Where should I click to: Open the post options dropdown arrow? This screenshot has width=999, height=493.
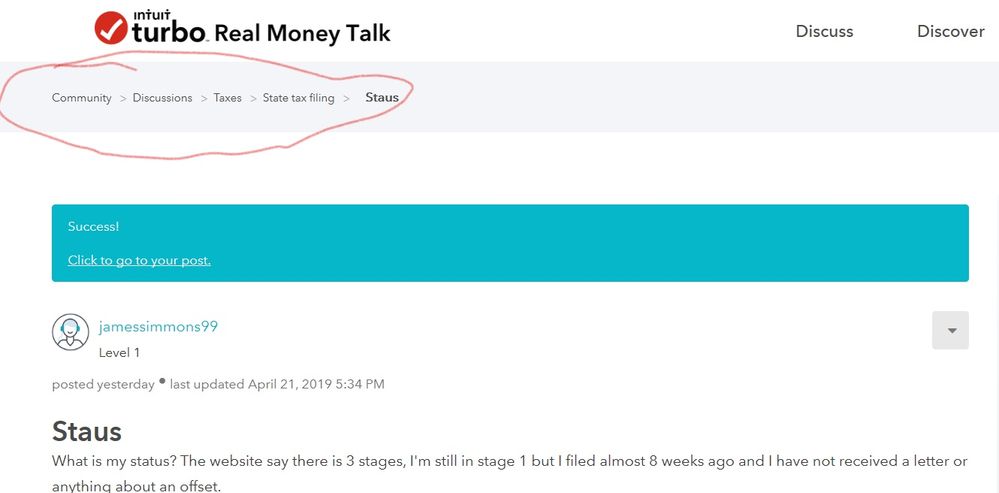[x=950, y=330]
